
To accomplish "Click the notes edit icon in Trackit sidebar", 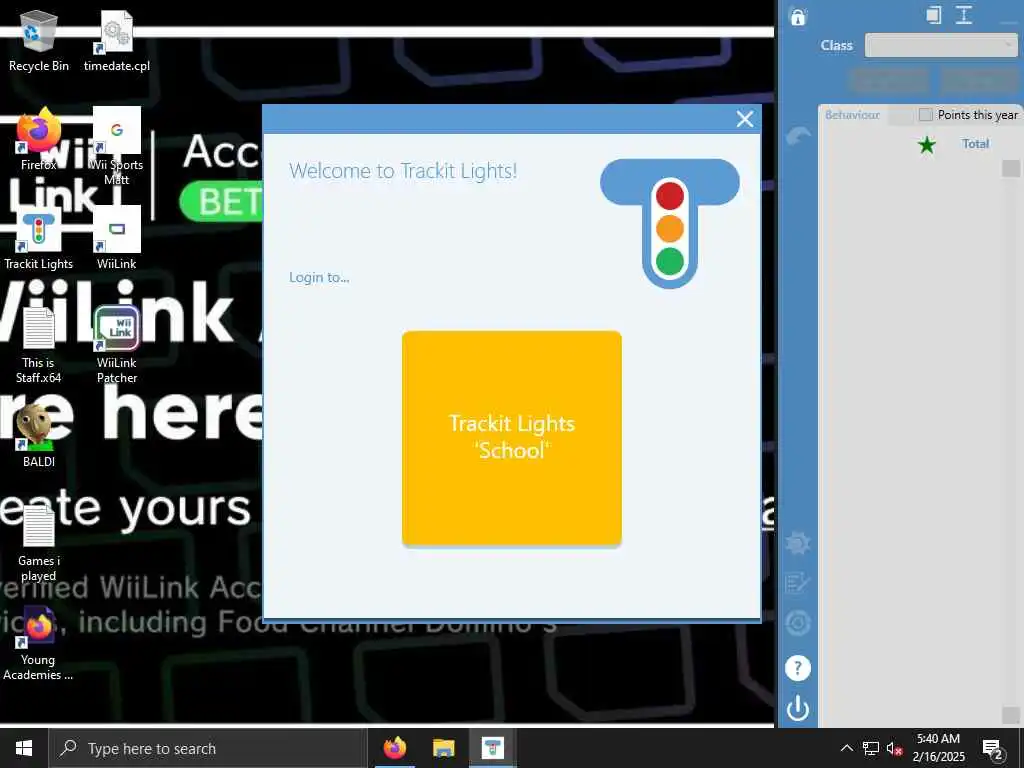I will pyautogui.click(x=797, y=583).
